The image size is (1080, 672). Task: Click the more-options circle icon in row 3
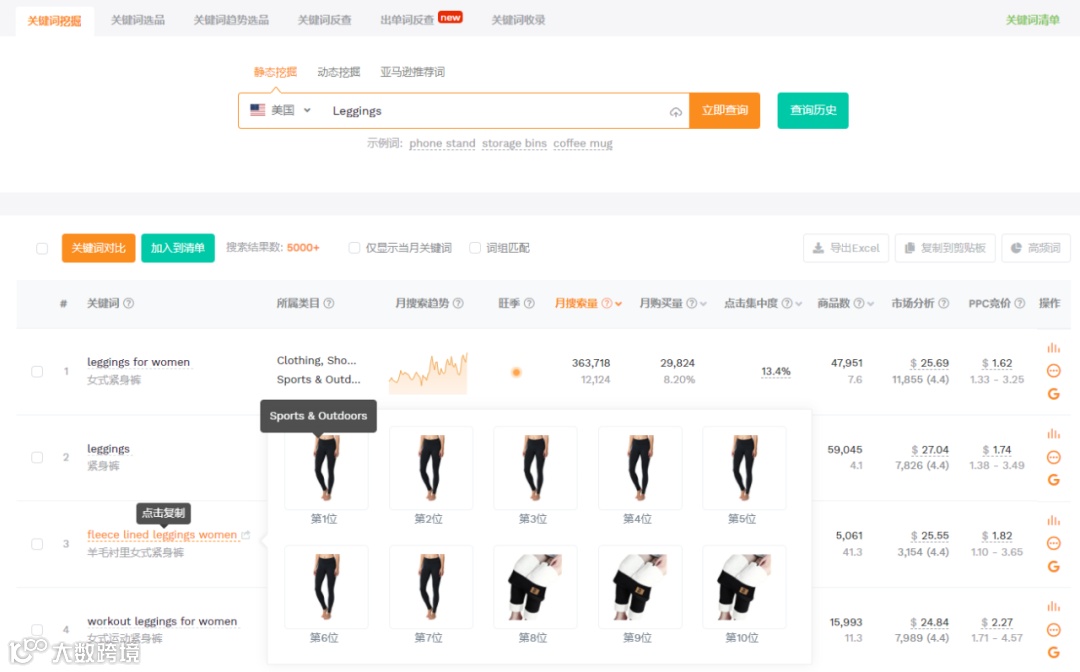click(x=1053, y=543)
